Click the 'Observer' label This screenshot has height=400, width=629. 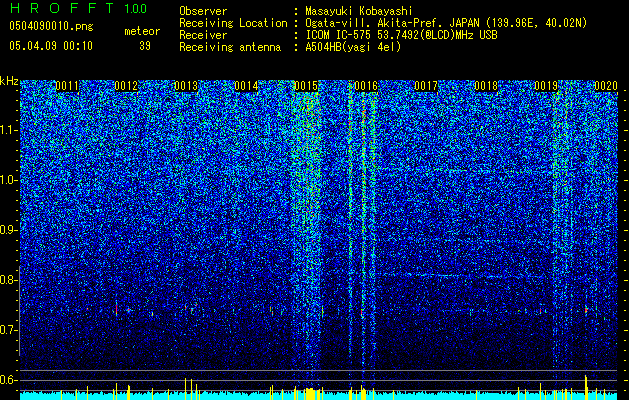coord(203,11)
